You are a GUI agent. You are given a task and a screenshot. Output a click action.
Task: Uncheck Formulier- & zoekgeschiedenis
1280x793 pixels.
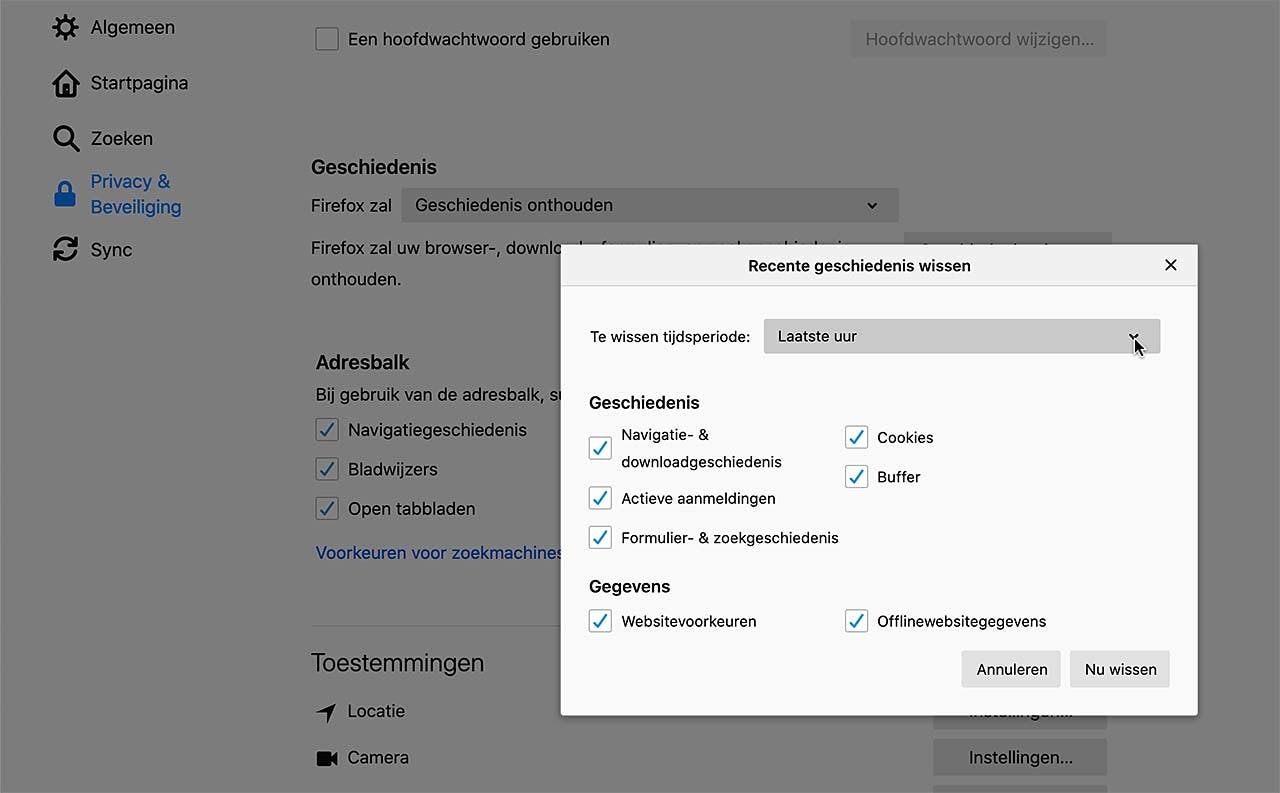tap(600, 537)
